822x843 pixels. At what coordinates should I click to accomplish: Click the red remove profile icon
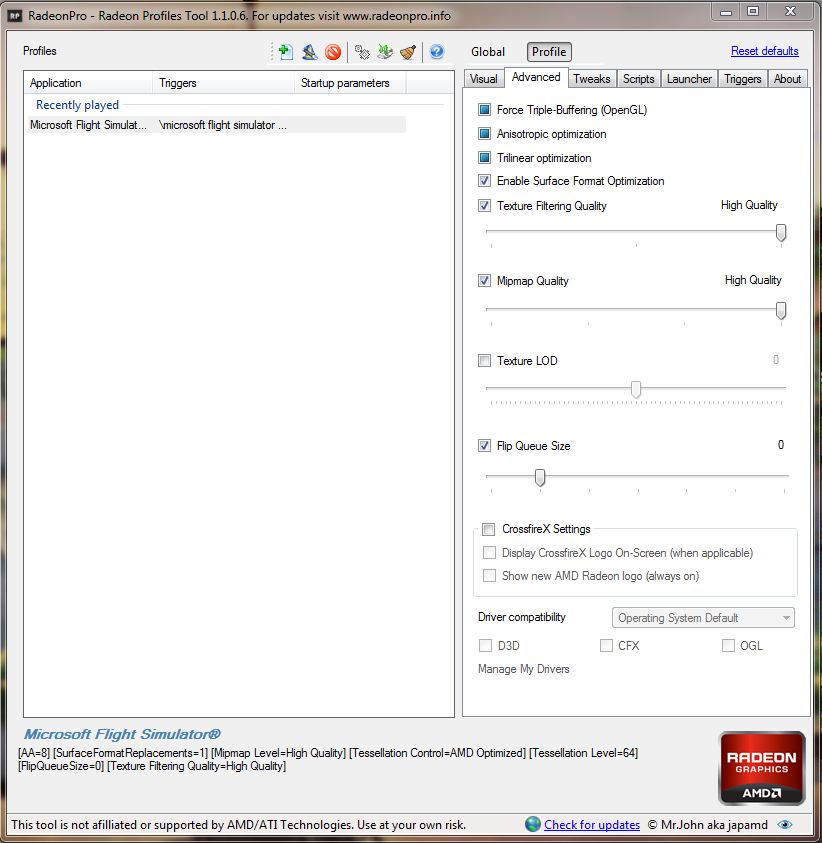point(333,52)
